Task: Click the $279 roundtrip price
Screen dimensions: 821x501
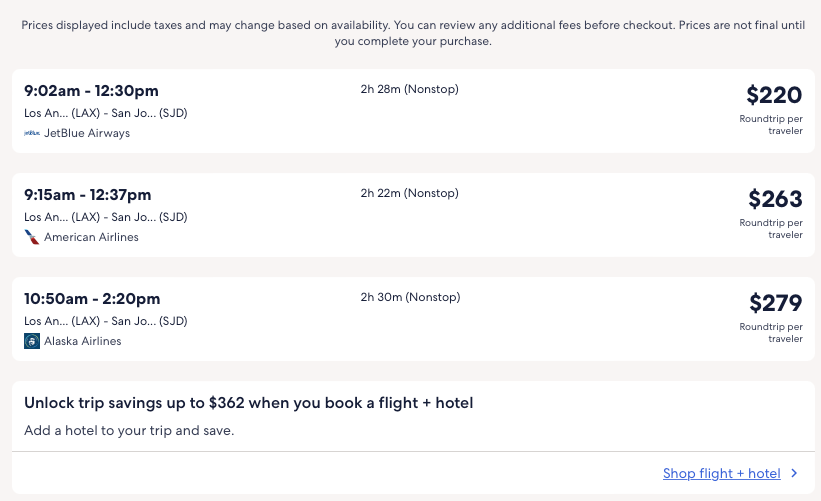Action: point(775,303)
